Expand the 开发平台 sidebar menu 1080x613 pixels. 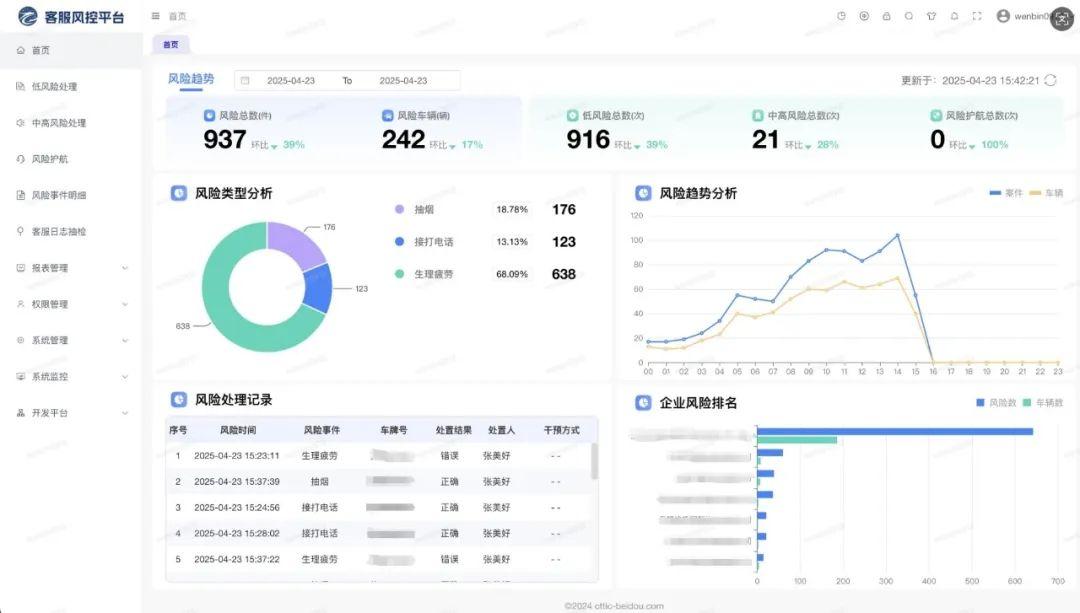71,413
